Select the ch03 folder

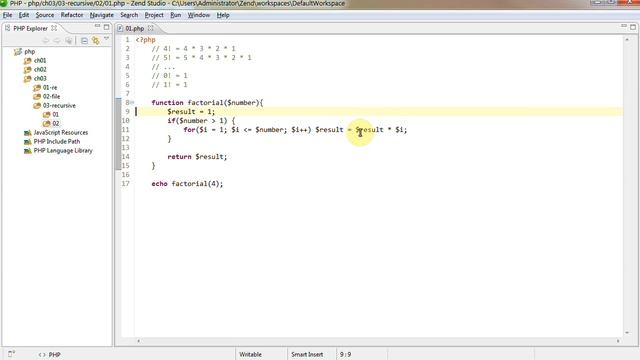point(40,78)
